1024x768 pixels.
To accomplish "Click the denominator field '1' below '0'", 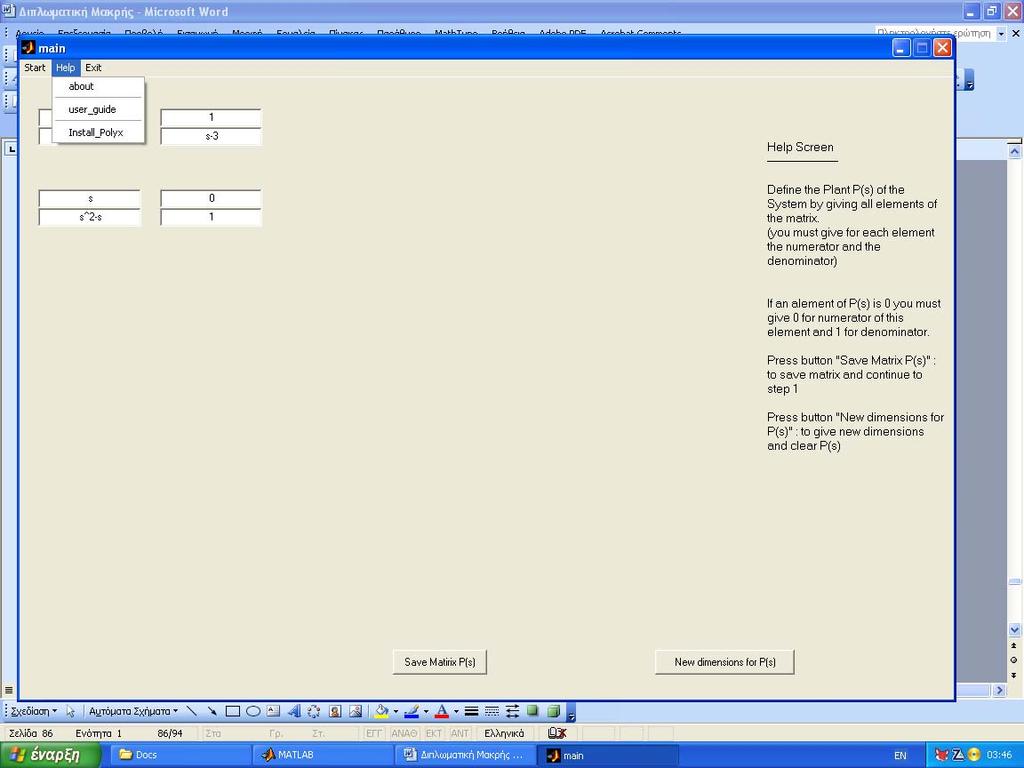I will [x=211, y=217].
